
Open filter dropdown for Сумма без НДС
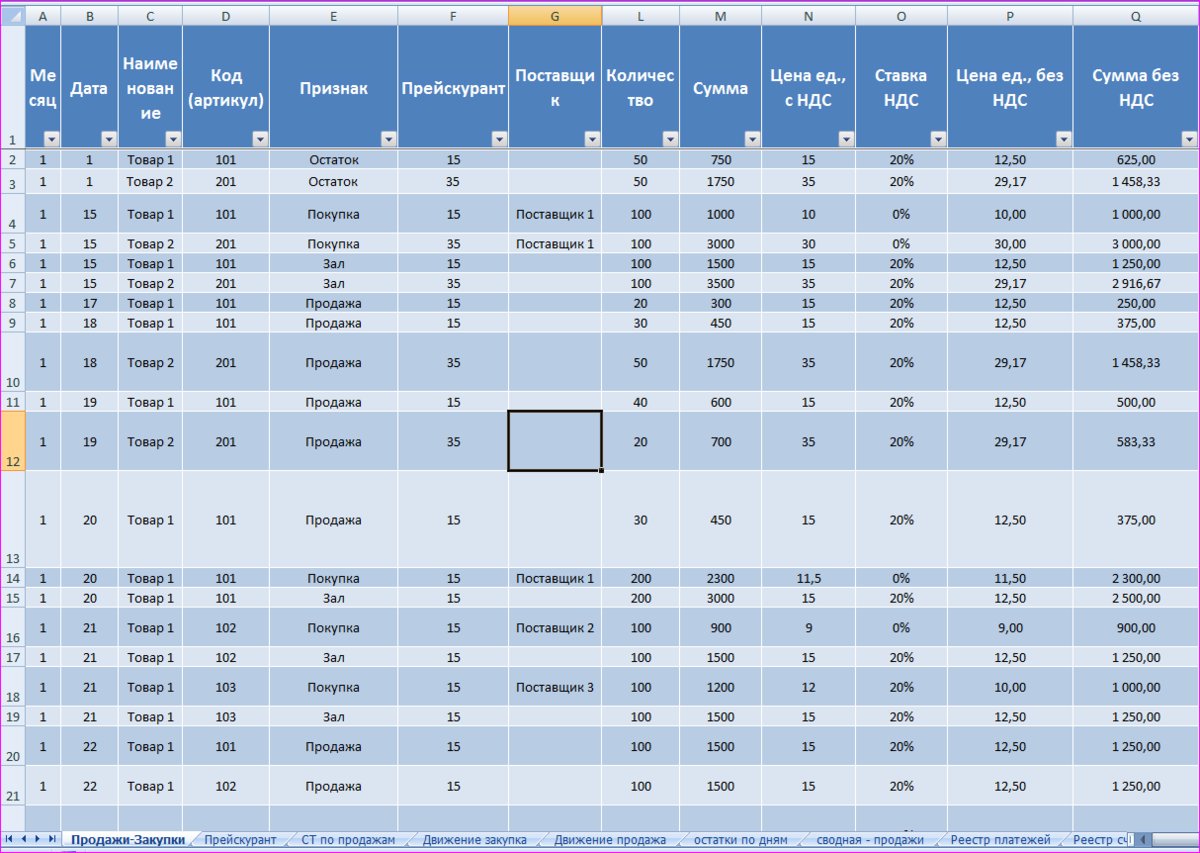tap(1189, 140)
